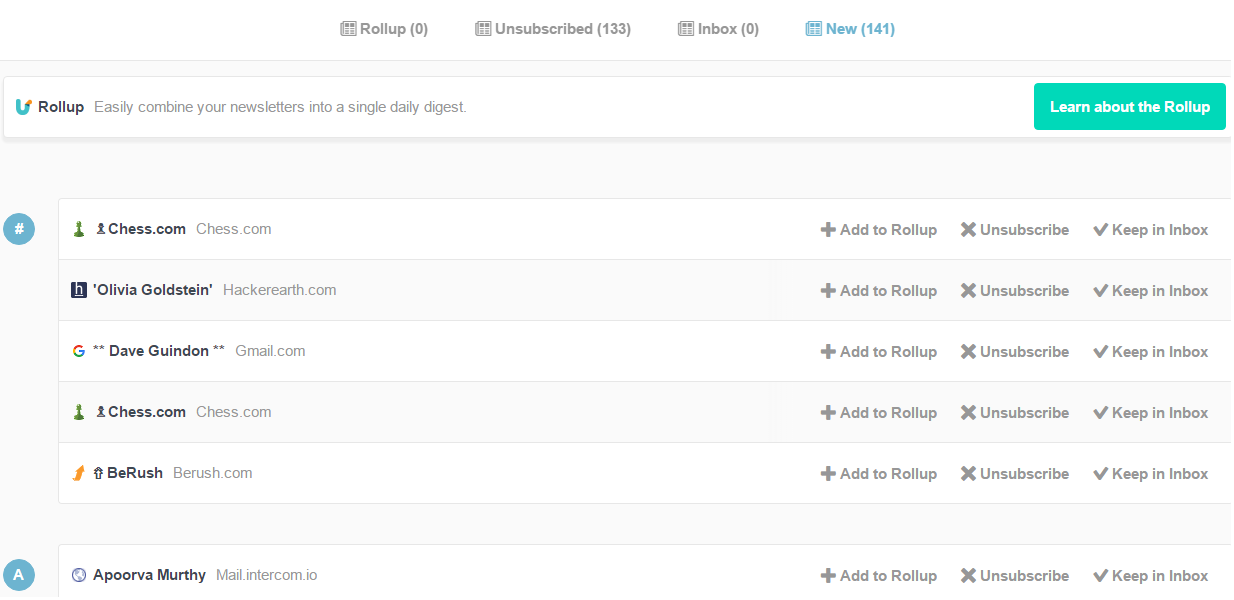
Task: Click the '#' section badge circle
Action: [x=19, y=229]
